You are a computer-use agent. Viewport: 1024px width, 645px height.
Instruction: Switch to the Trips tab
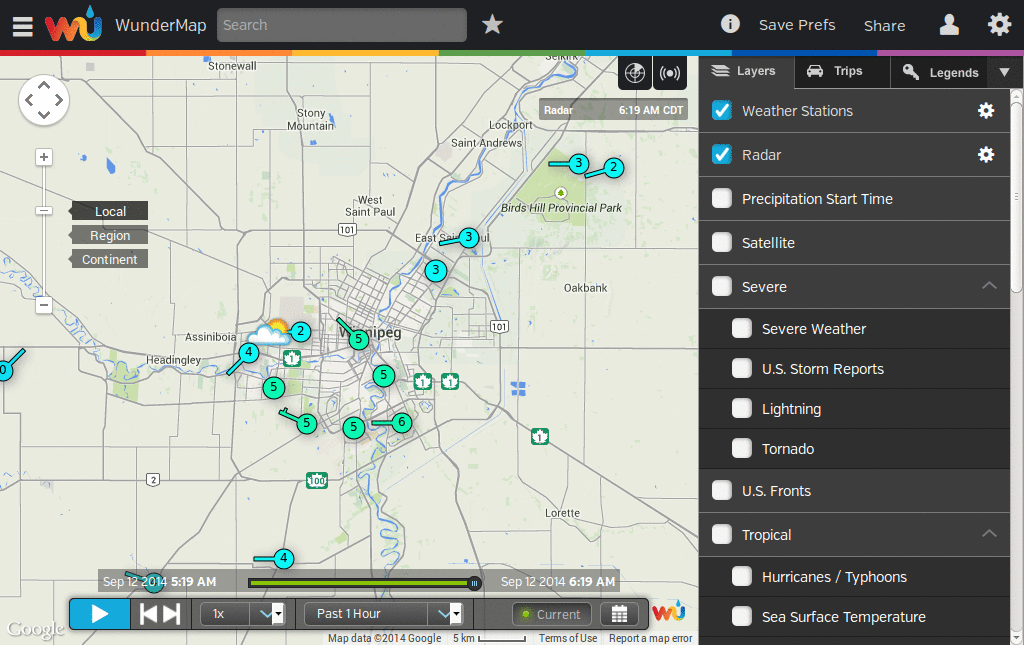click(x=842, y=71)
